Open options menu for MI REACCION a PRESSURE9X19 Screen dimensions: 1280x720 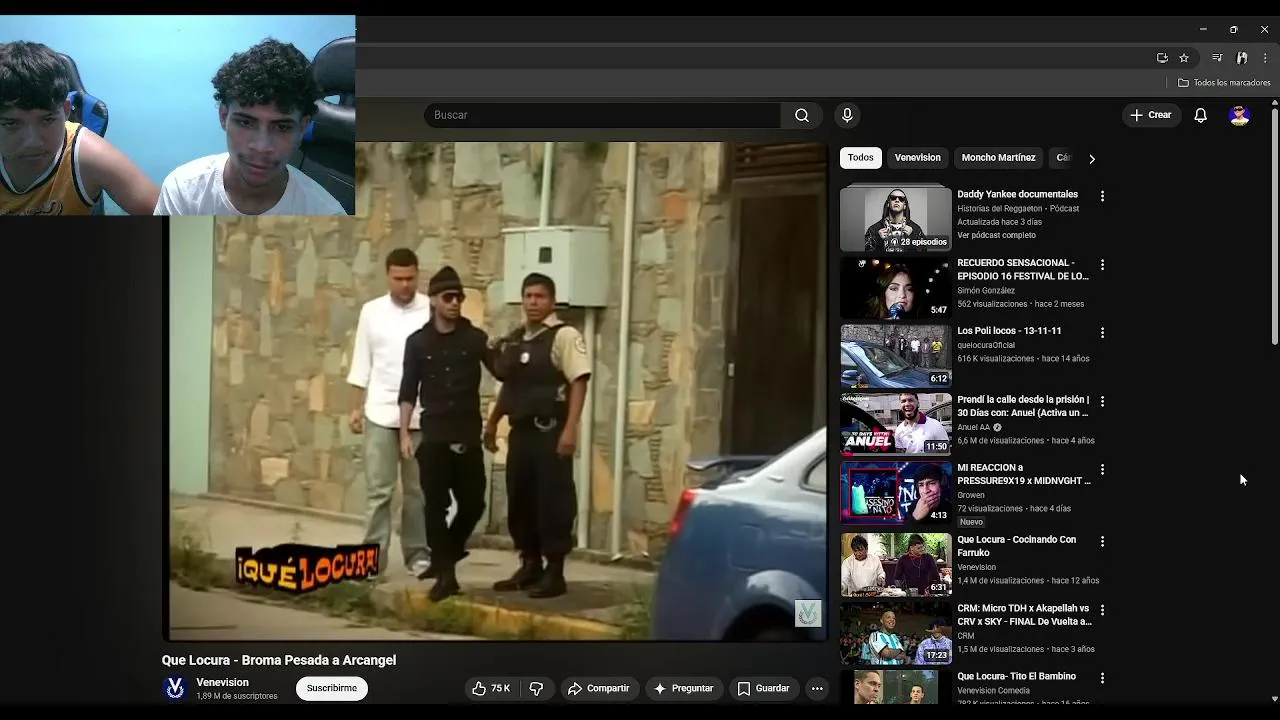1102,469
